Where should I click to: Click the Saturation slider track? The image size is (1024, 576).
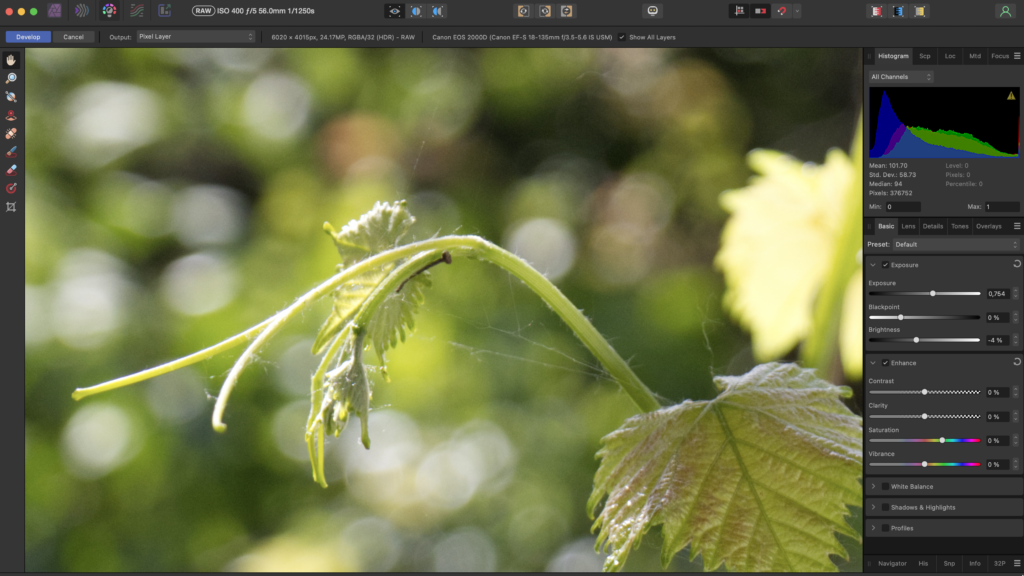tap(924, 441)
